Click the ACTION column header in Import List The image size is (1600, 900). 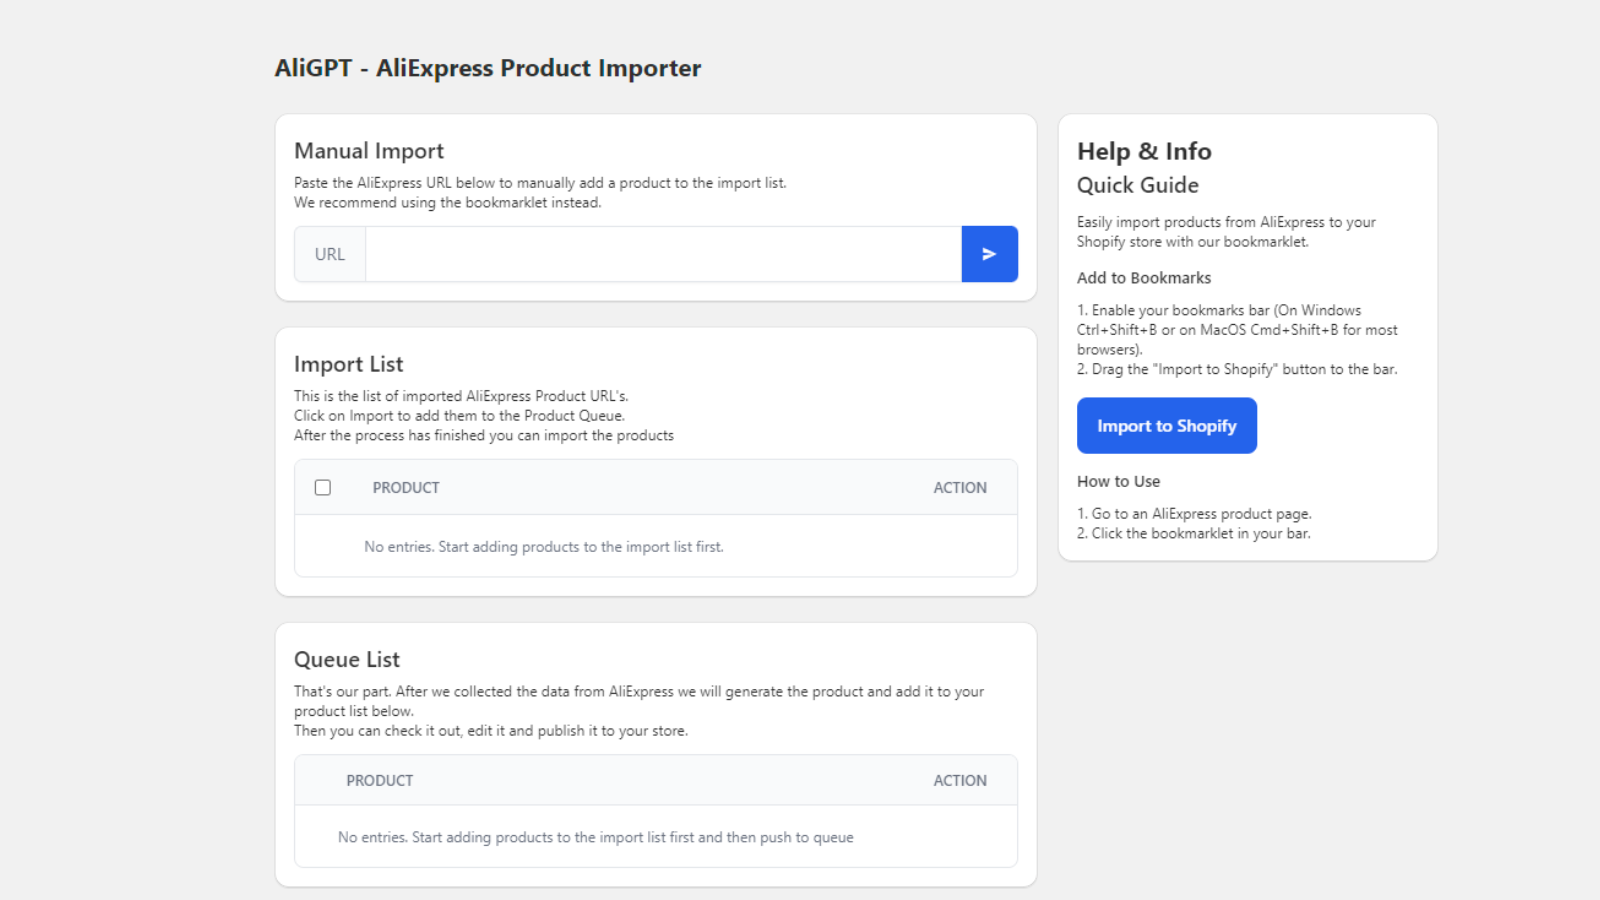[x=959, y=488]
